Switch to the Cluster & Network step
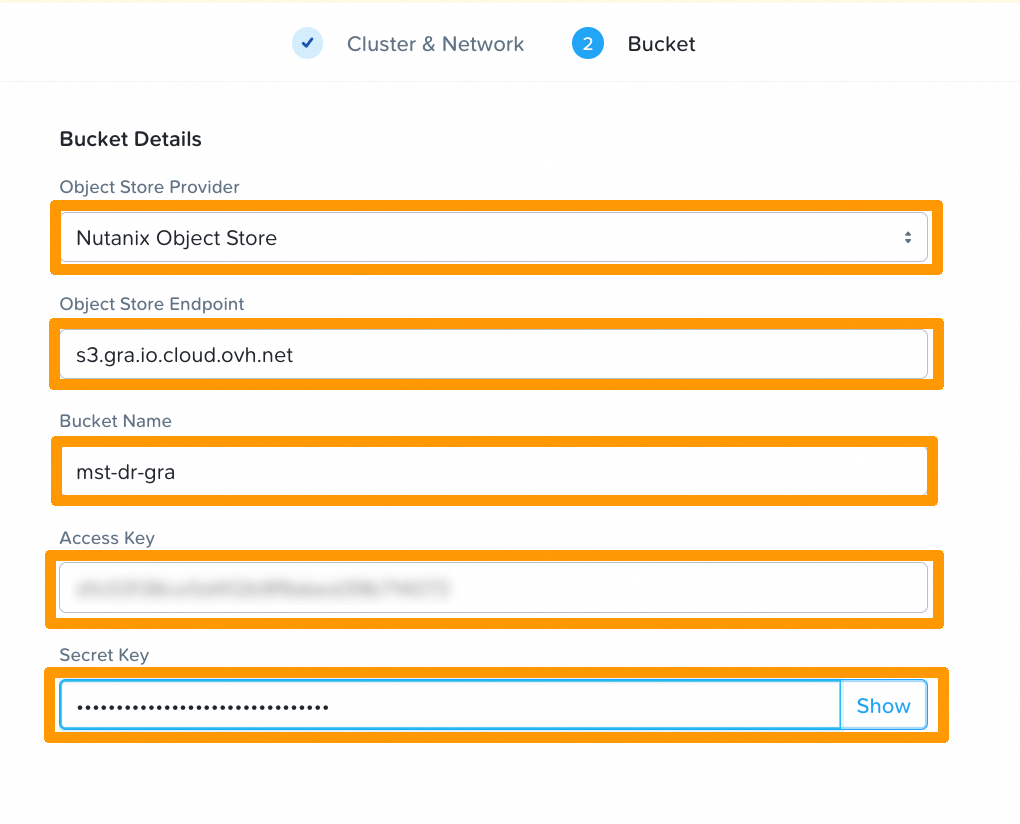This screenshot has height=824, width=1020. click(435, 42)
